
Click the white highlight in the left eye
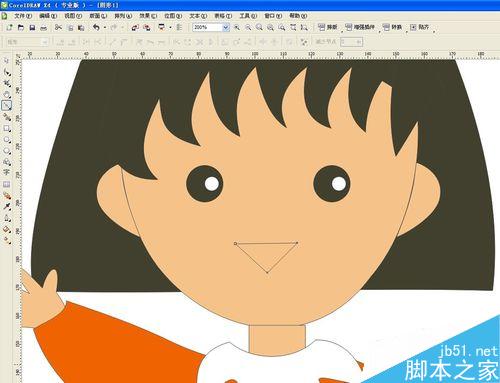(212, 184)
